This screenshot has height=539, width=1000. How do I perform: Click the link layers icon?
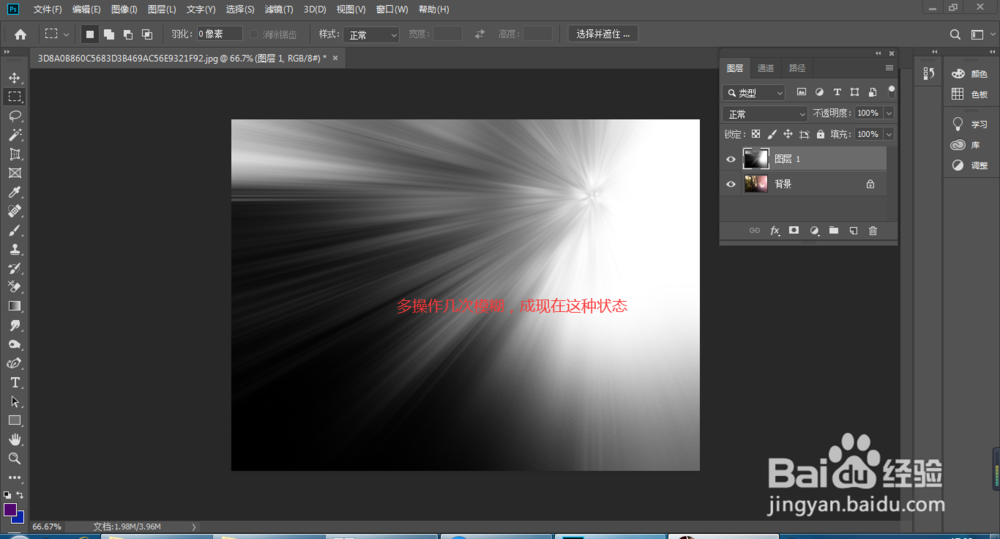[x=754, y=230]
